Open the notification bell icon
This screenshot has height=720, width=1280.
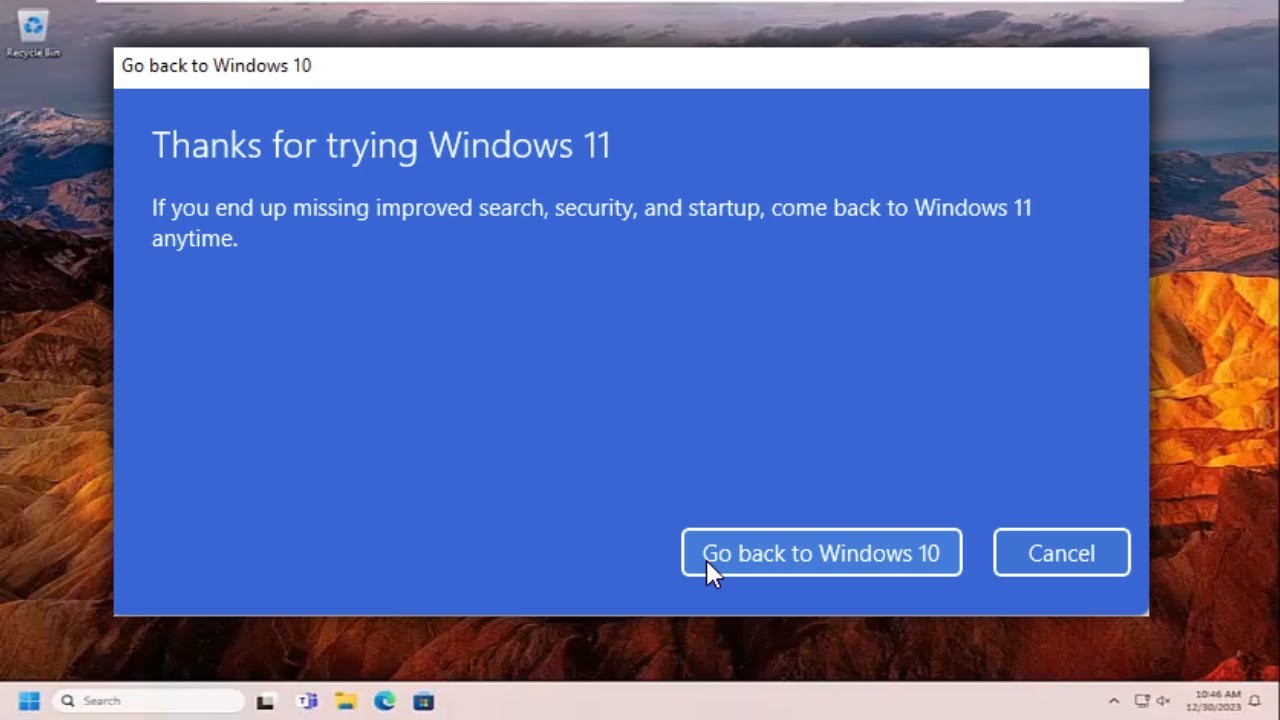[x=1254, y=701]
